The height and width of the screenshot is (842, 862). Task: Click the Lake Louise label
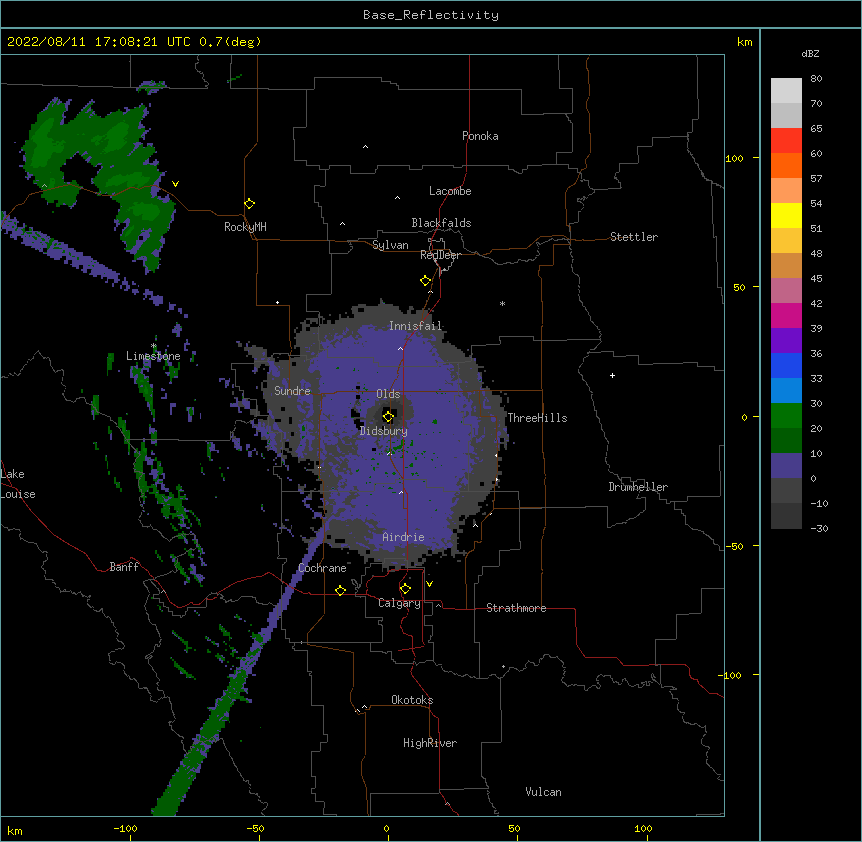point(18,484)
